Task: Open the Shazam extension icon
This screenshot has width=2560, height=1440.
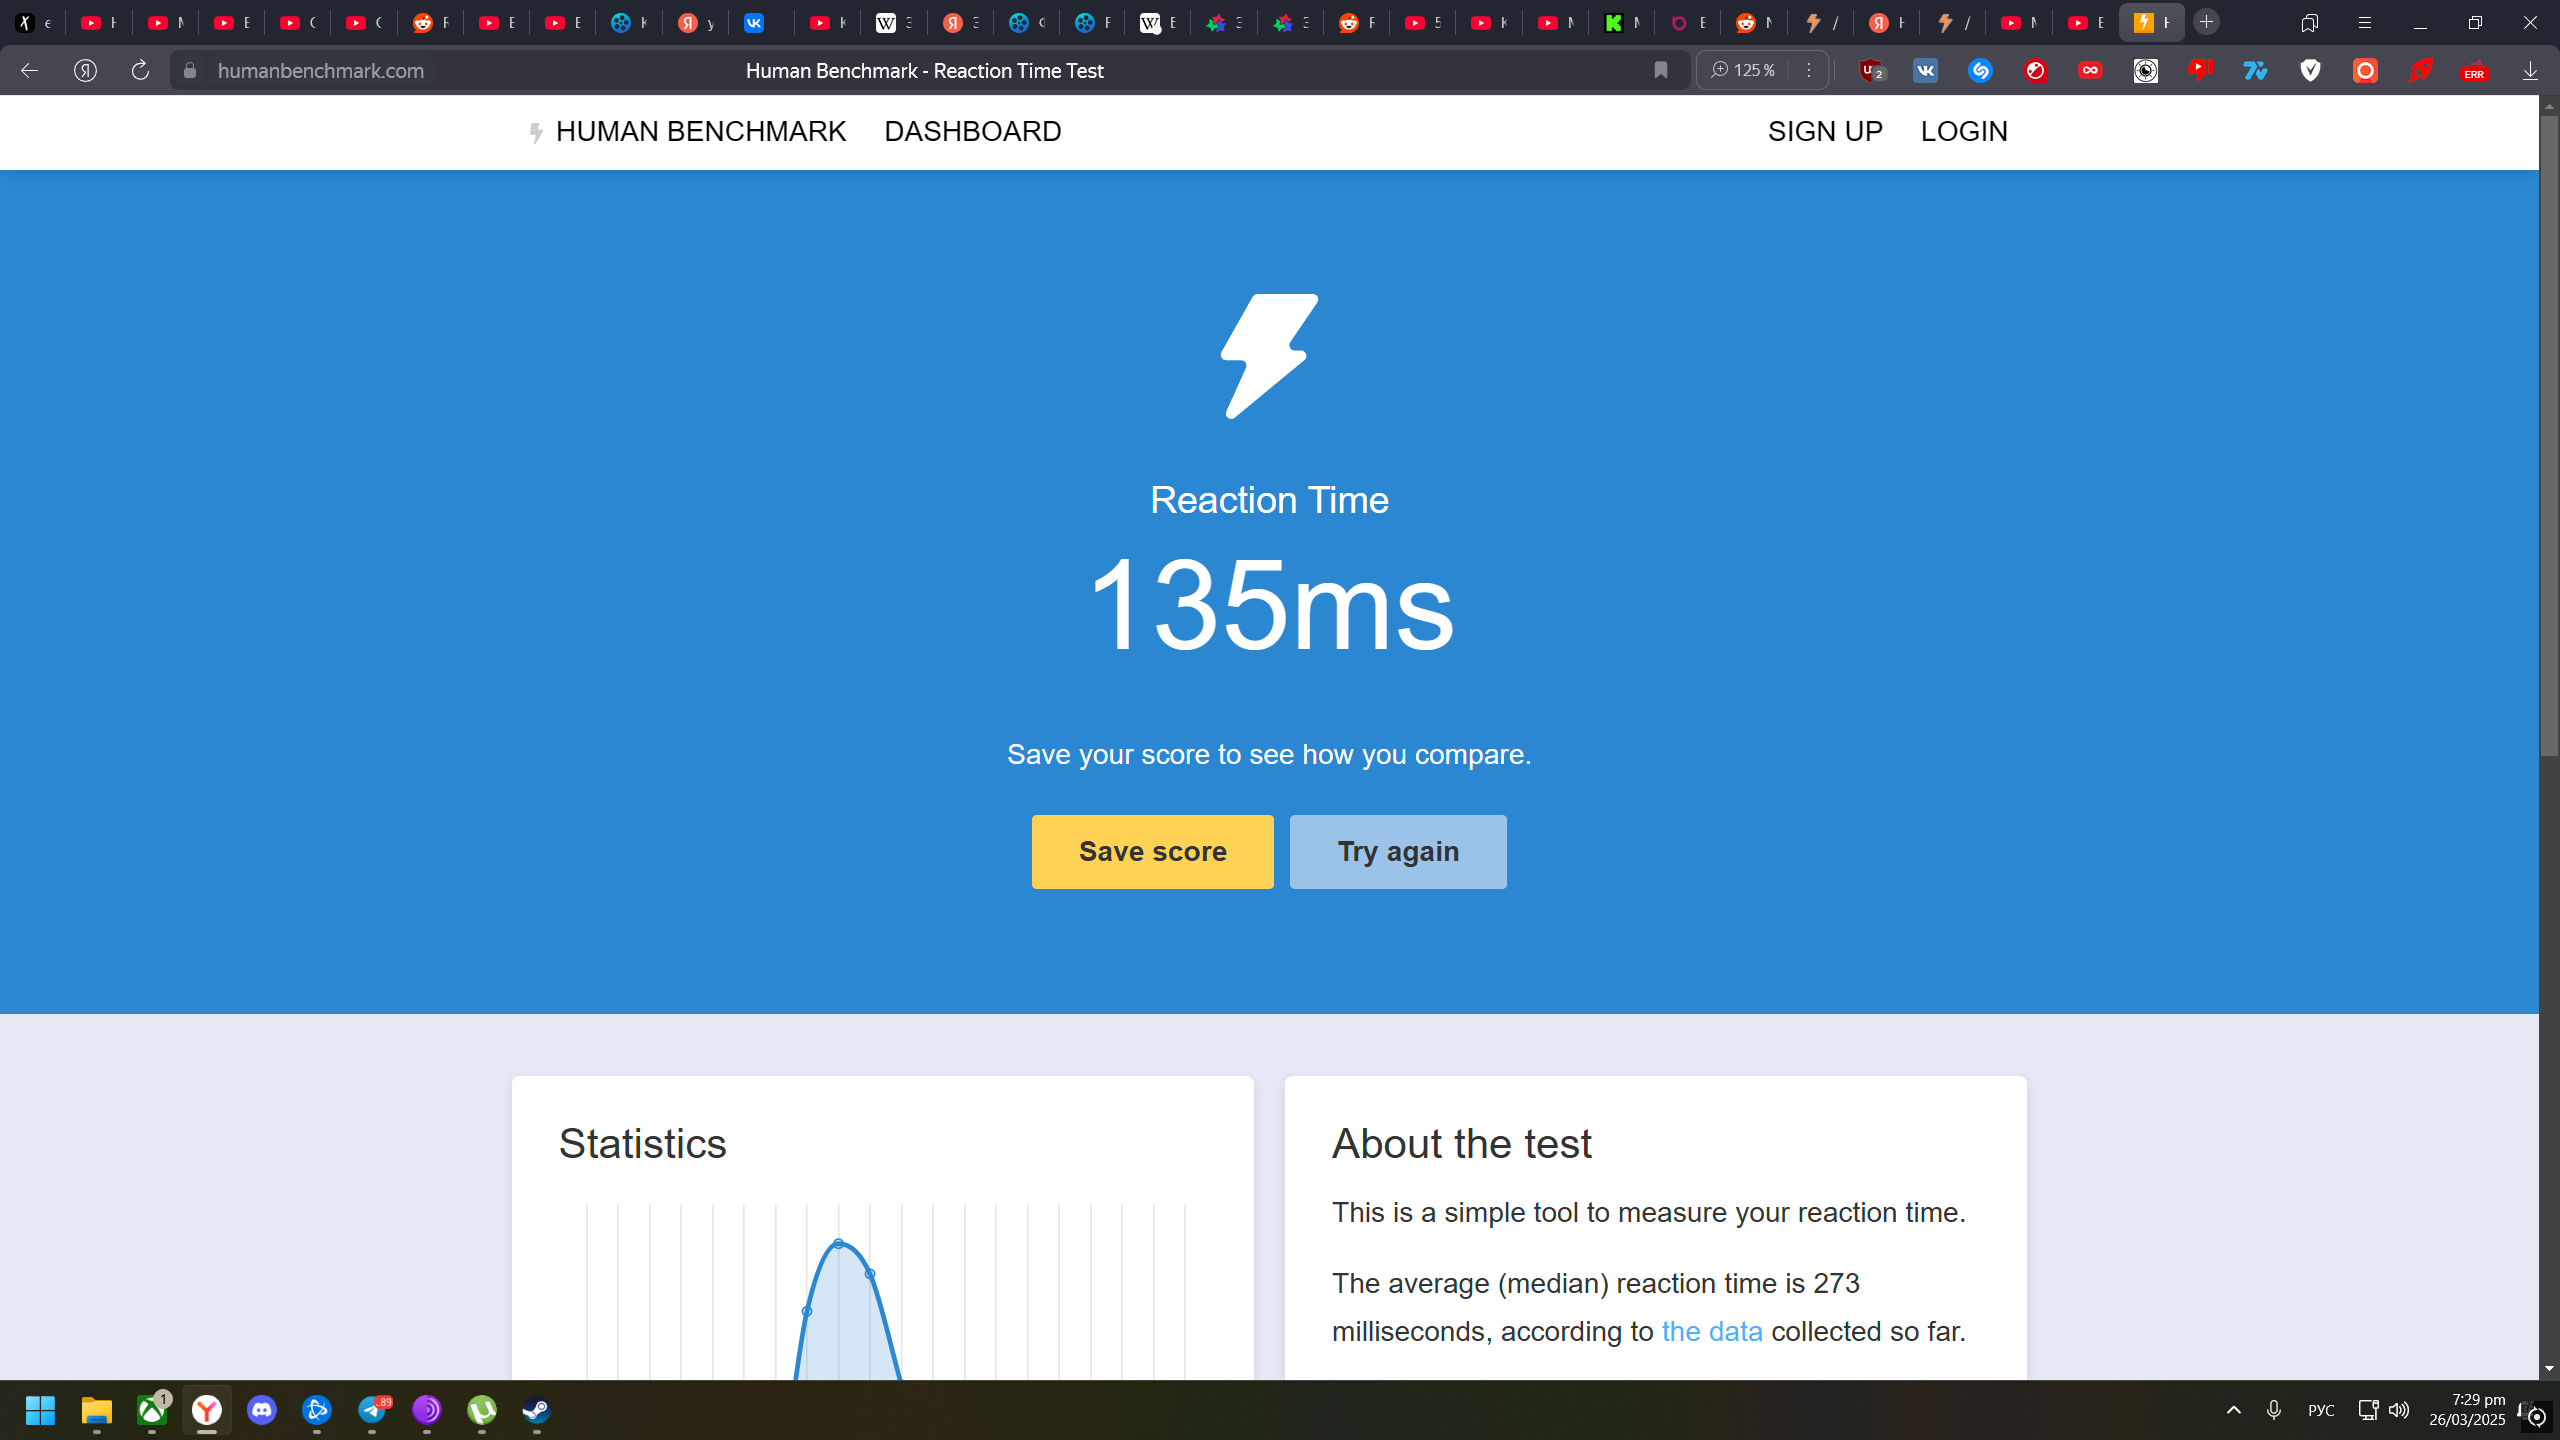Action: coord(1980,70)
